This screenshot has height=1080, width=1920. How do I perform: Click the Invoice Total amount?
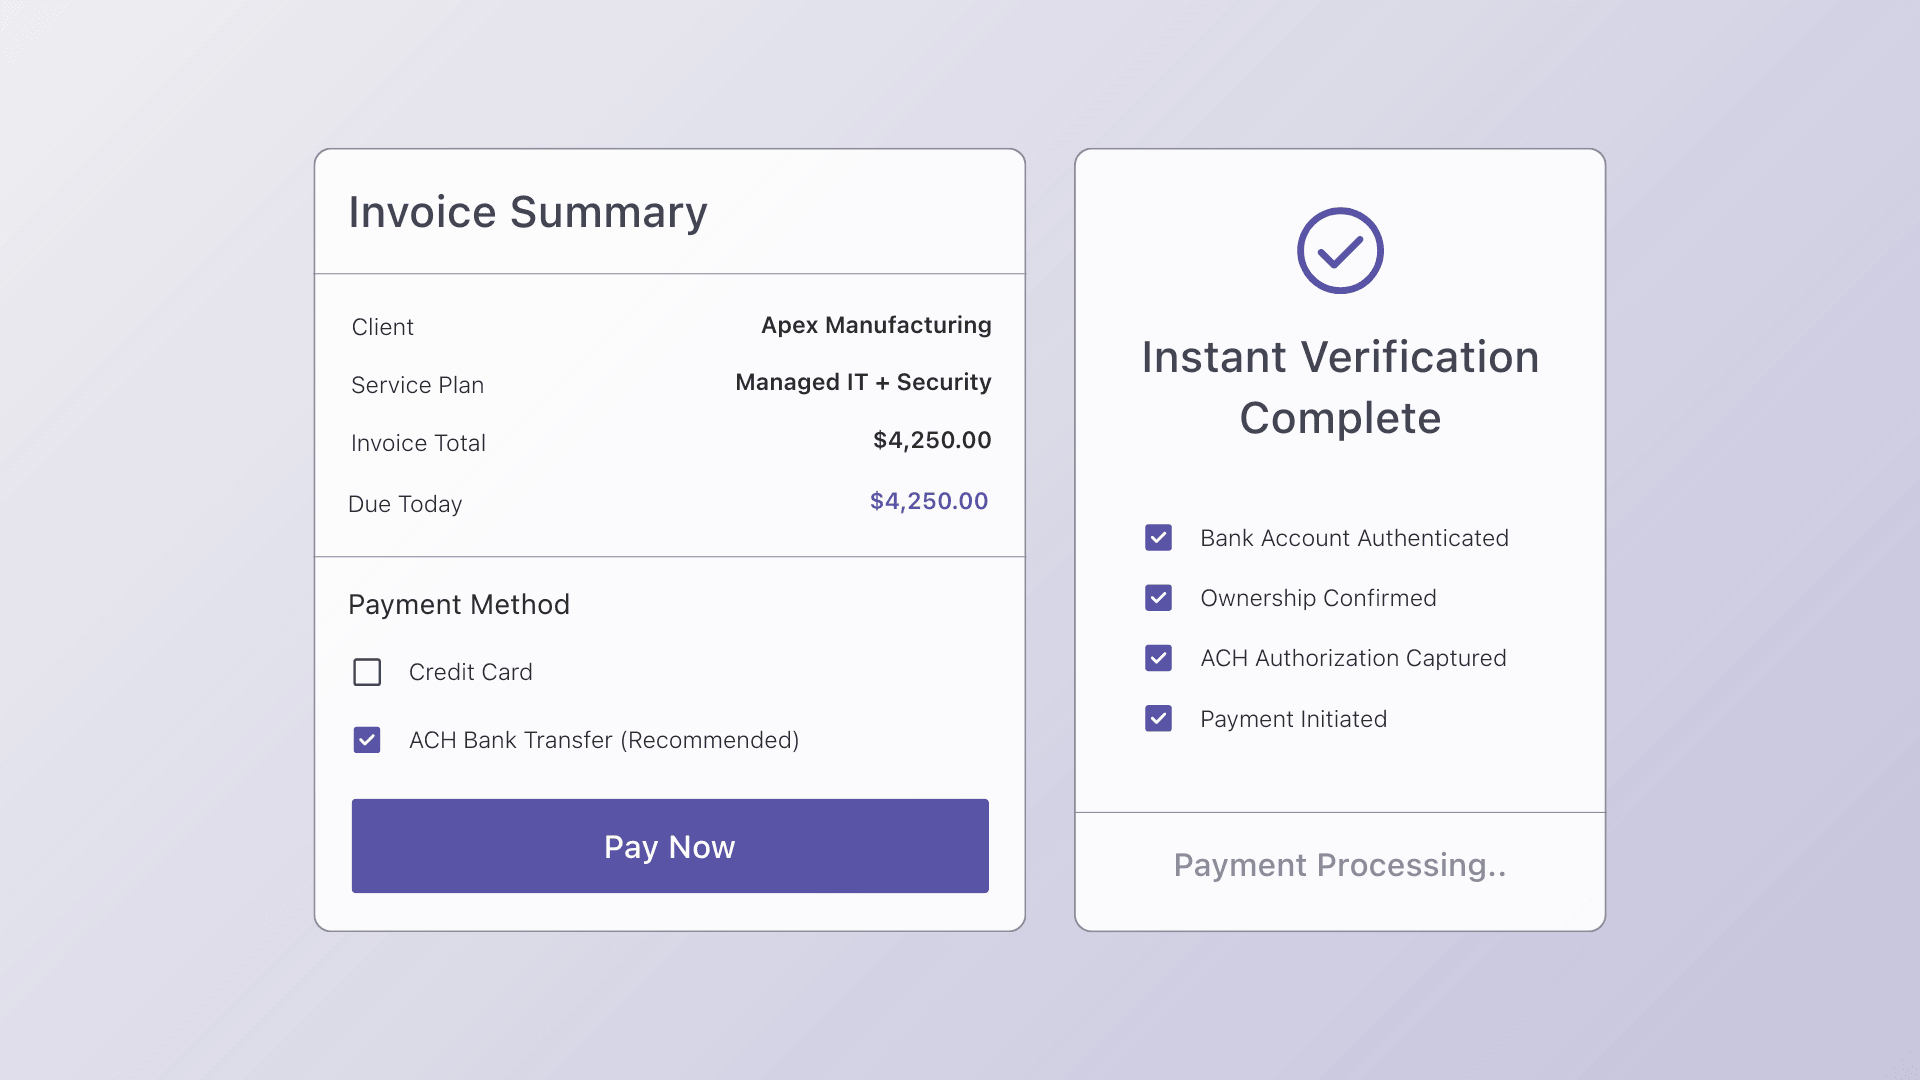931,440
